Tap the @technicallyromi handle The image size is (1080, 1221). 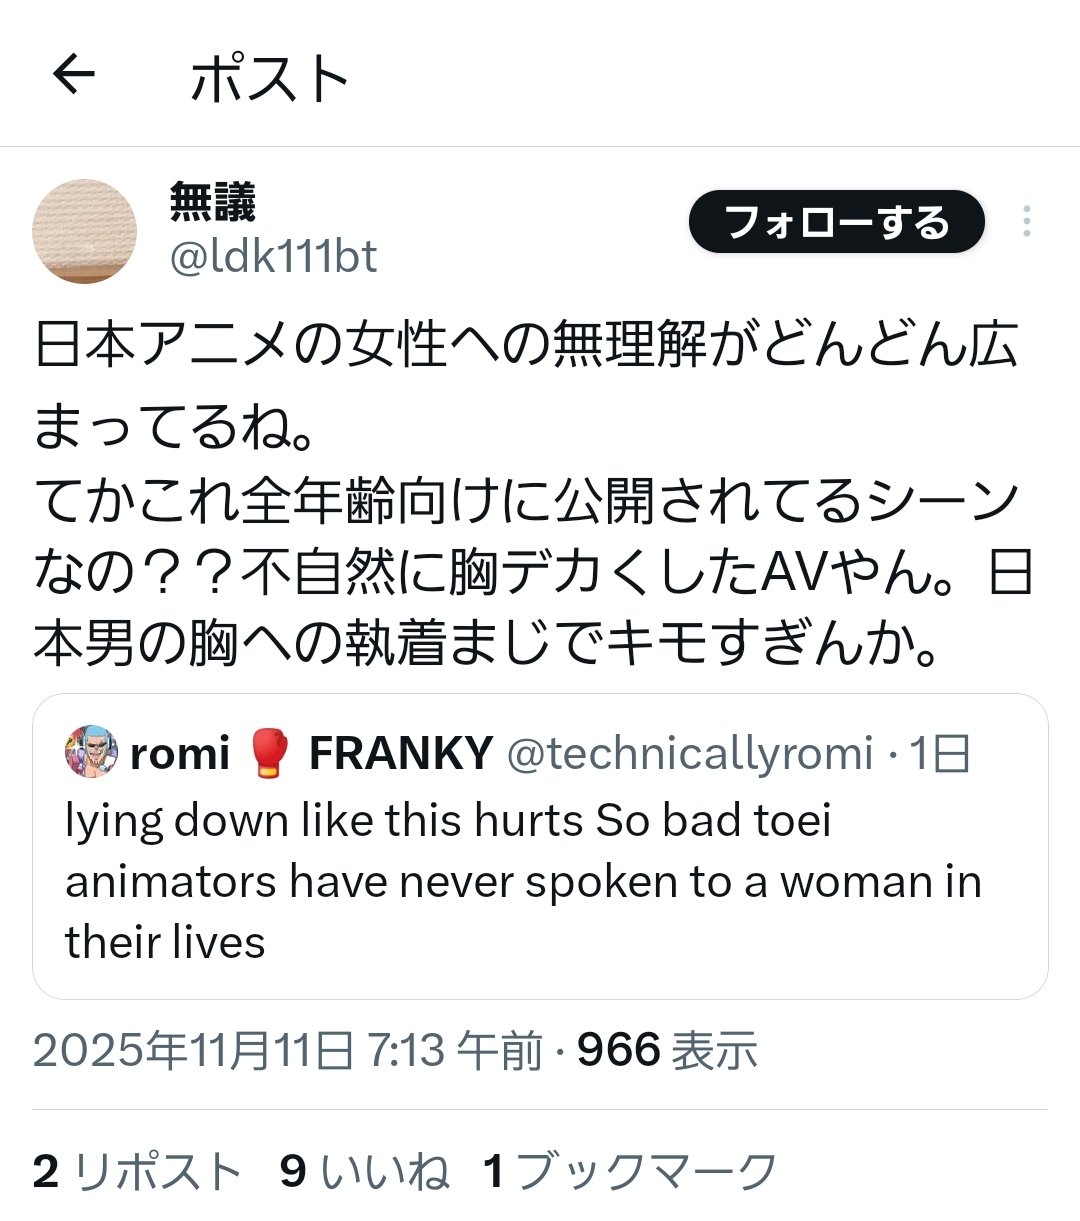tap(690, 753)
